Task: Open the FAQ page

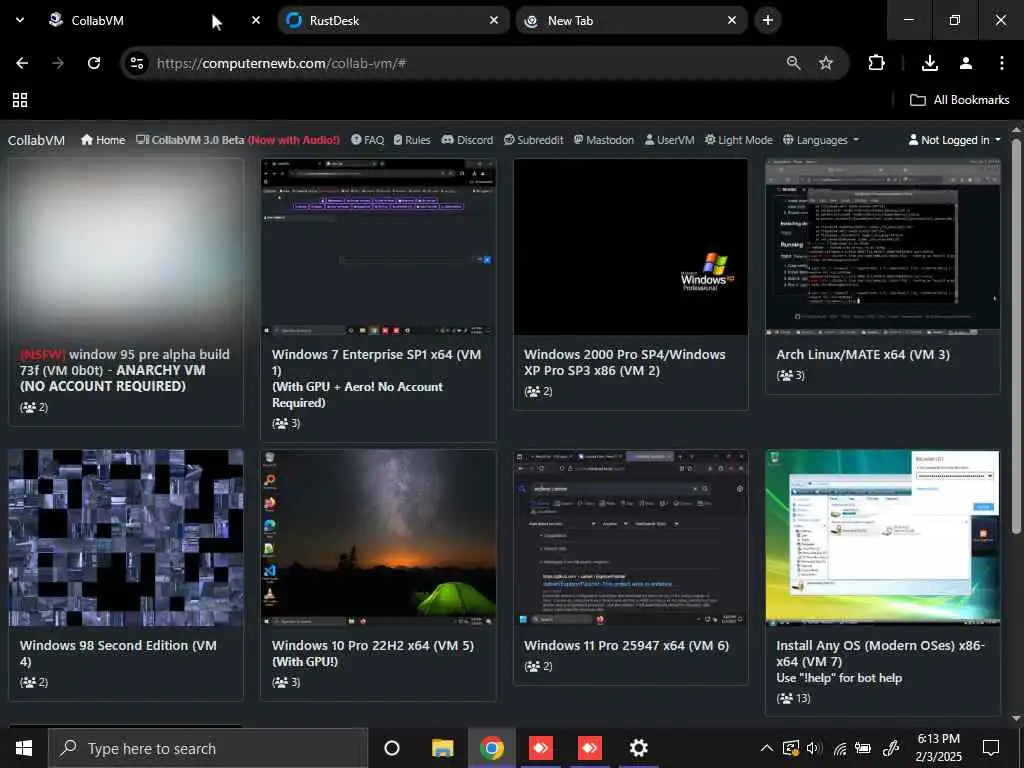Action: 368,140
